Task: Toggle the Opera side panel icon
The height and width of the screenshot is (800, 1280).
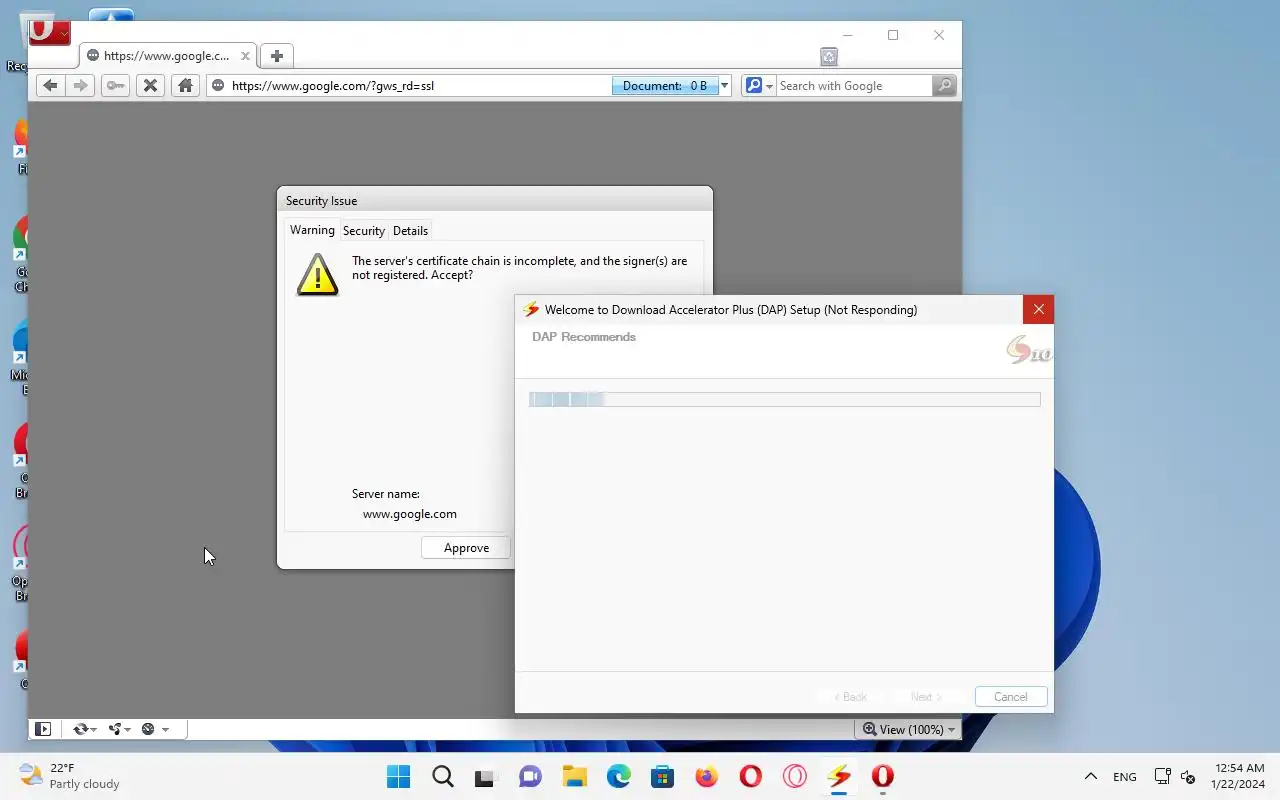Action: click(x=43, y=729)
